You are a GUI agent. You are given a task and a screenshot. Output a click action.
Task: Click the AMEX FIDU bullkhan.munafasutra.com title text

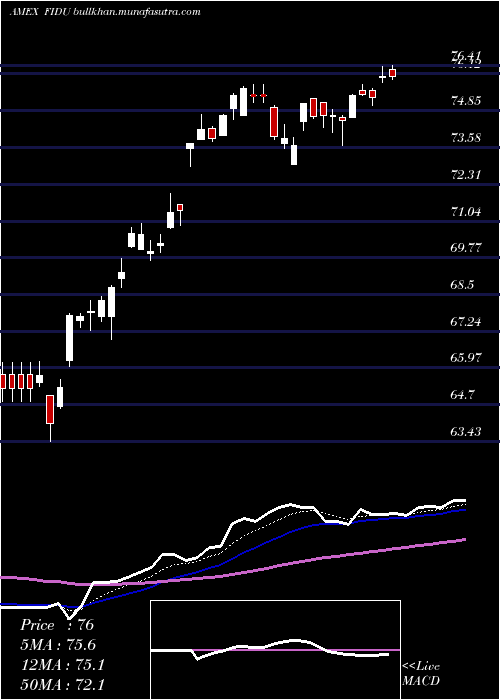coord(104,12)
